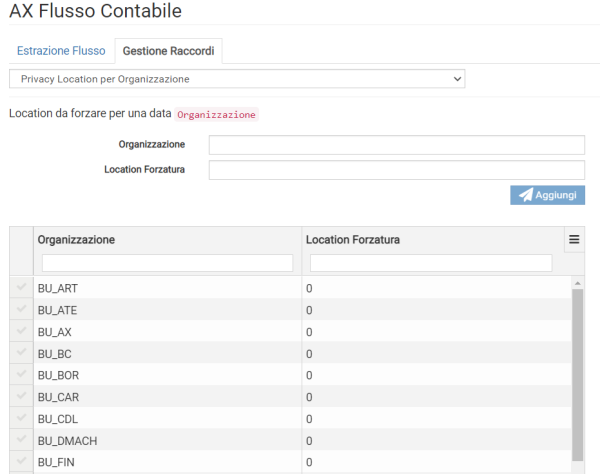Select the Gestione Raccordi tab
Viewport: 600px width, 474px height.
pos(168,51)
